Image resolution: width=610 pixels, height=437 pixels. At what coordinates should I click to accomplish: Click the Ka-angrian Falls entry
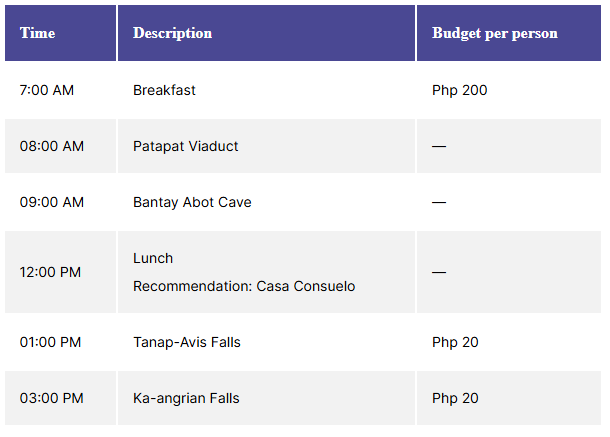pos(186,398)
